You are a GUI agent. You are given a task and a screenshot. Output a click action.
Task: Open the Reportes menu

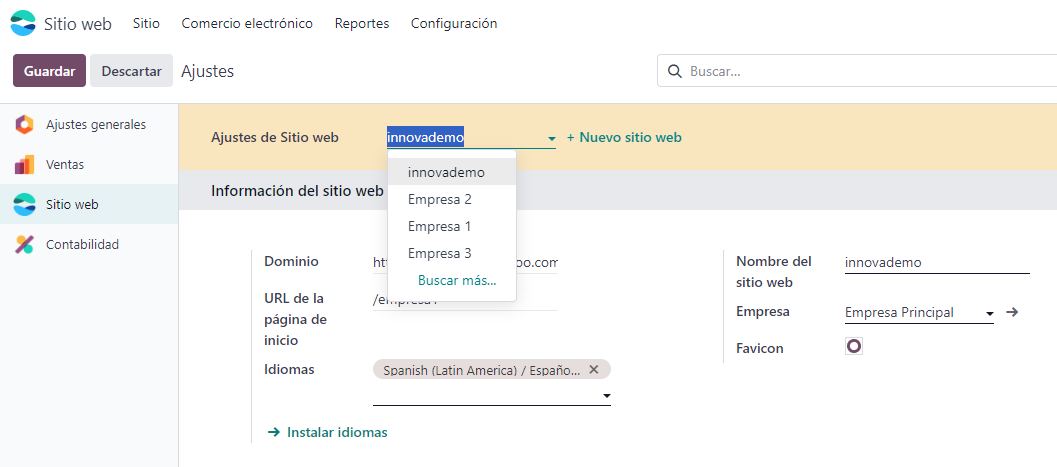(362, 23)
